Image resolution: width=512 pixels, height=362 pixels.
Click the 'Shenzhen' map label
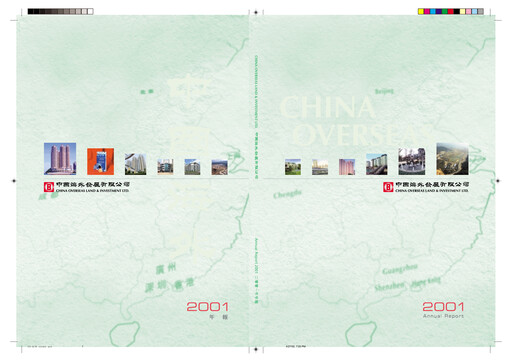tap(389, 286)
